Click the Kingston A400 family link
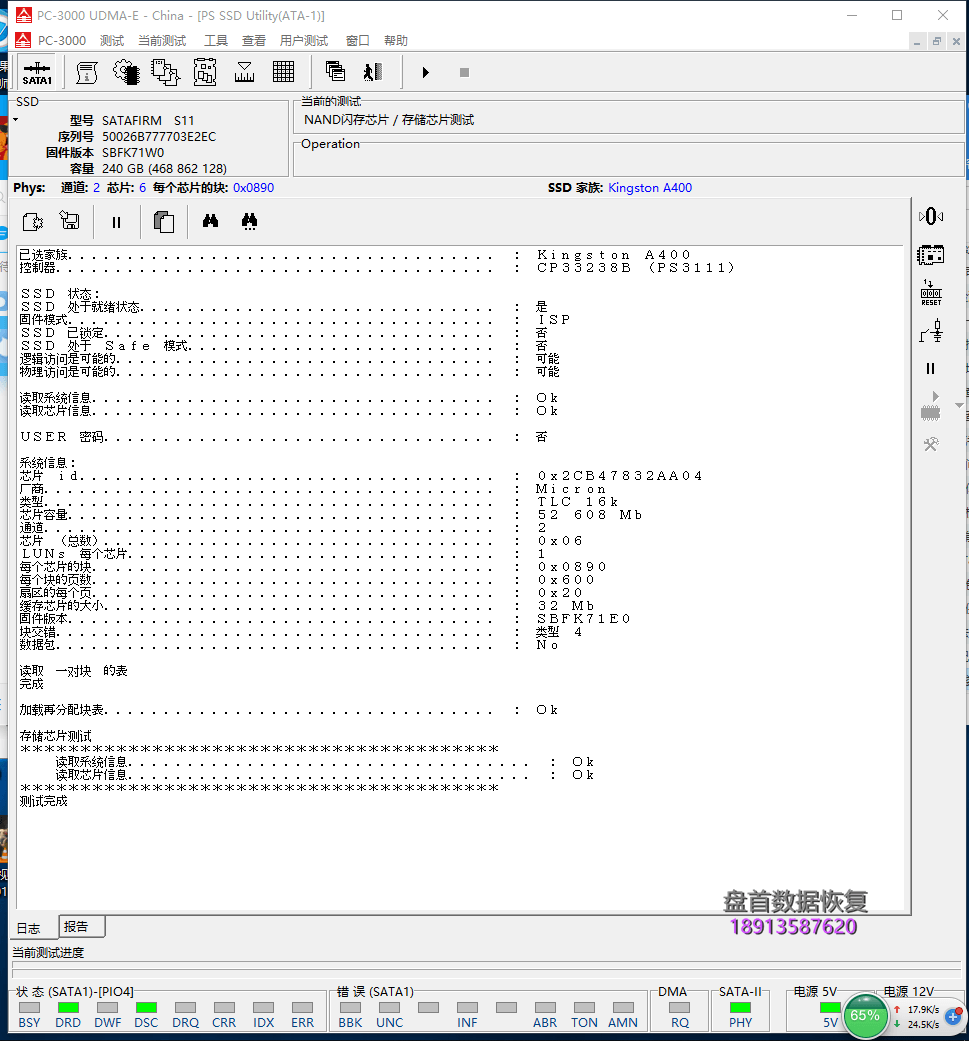969x1041 pixels. point(650,188)
